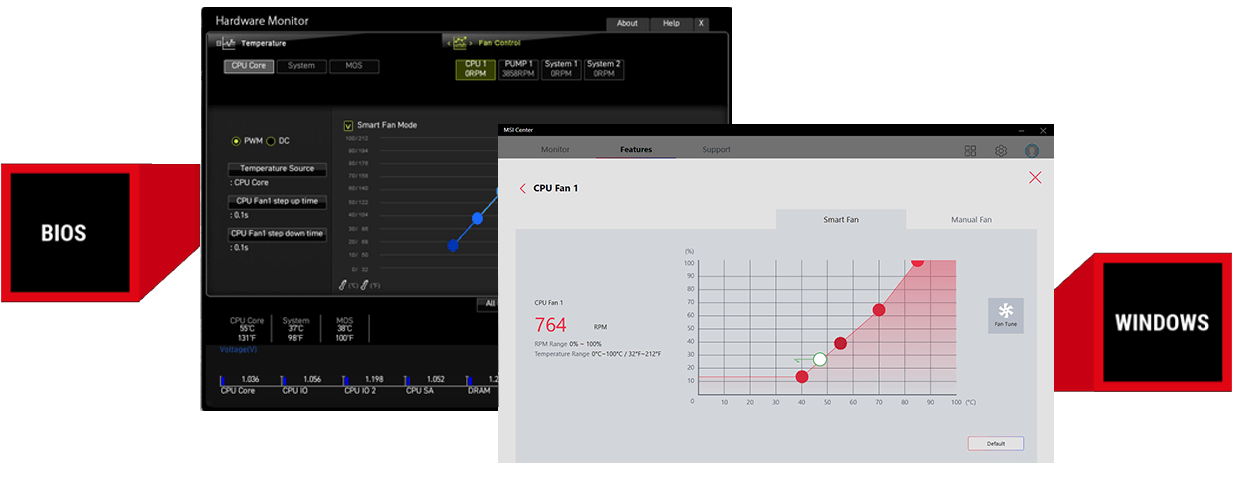Image resolution: width=1238 pixels, height=487 pixels.
Task: Toggle the Smart Fan Mode checkbox
Action: click(348, 125)
